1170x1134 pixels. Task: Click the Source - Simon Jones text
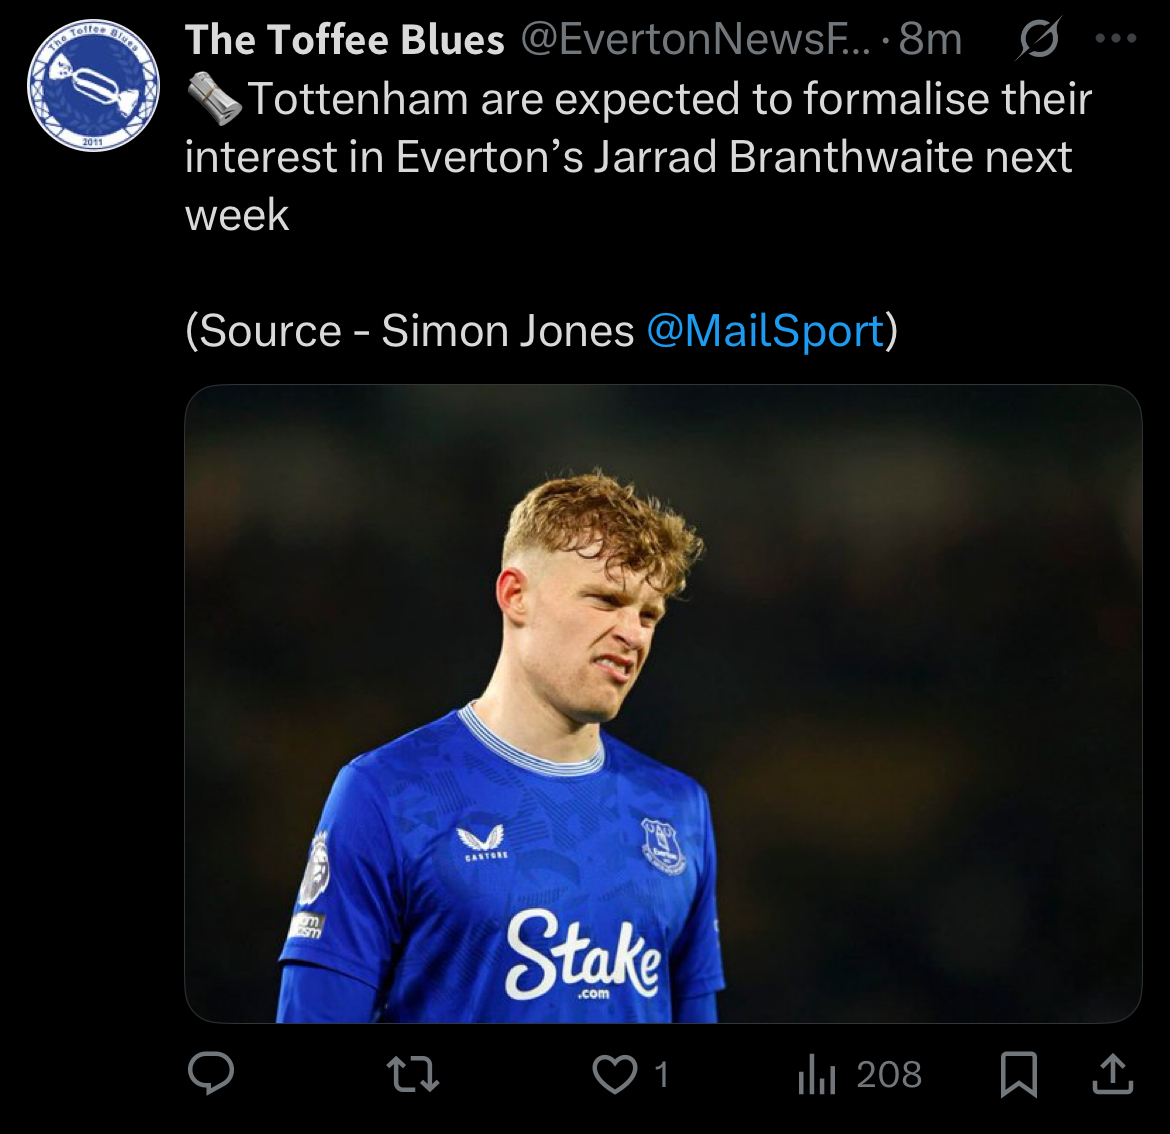click(410, 331)
